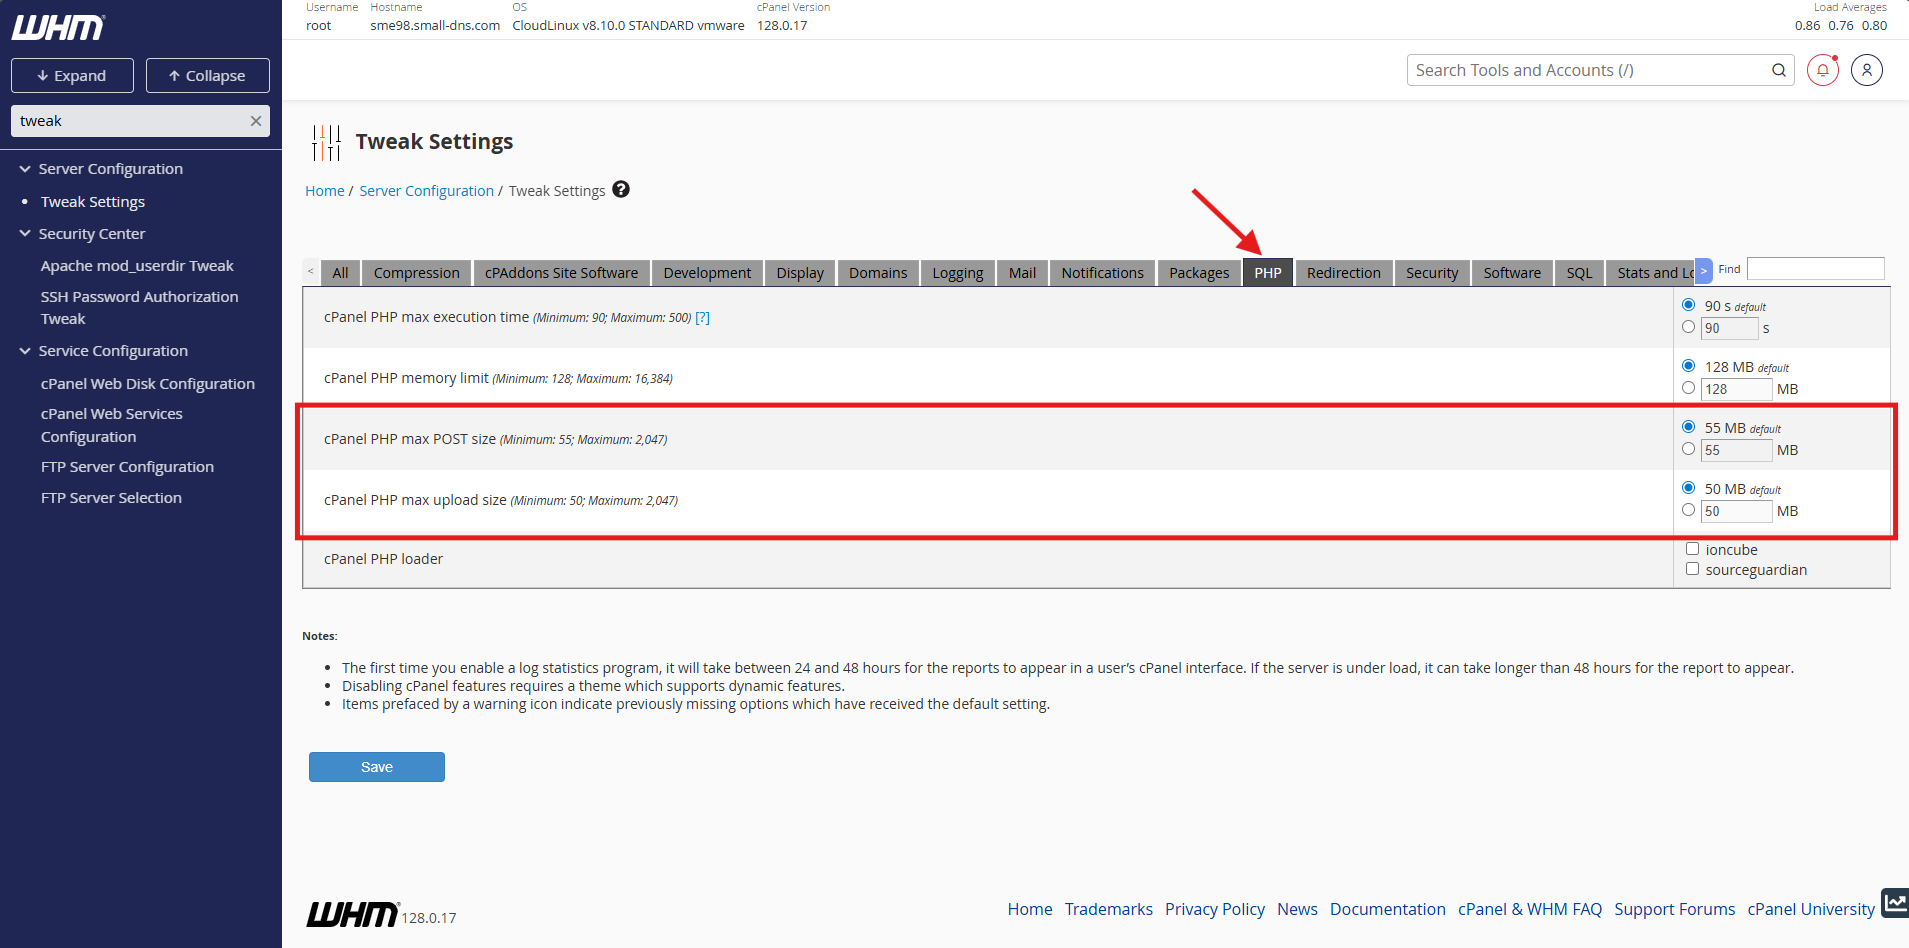Open the Notifications tab
1909x948 pixels.
[x=1102, y=273]
